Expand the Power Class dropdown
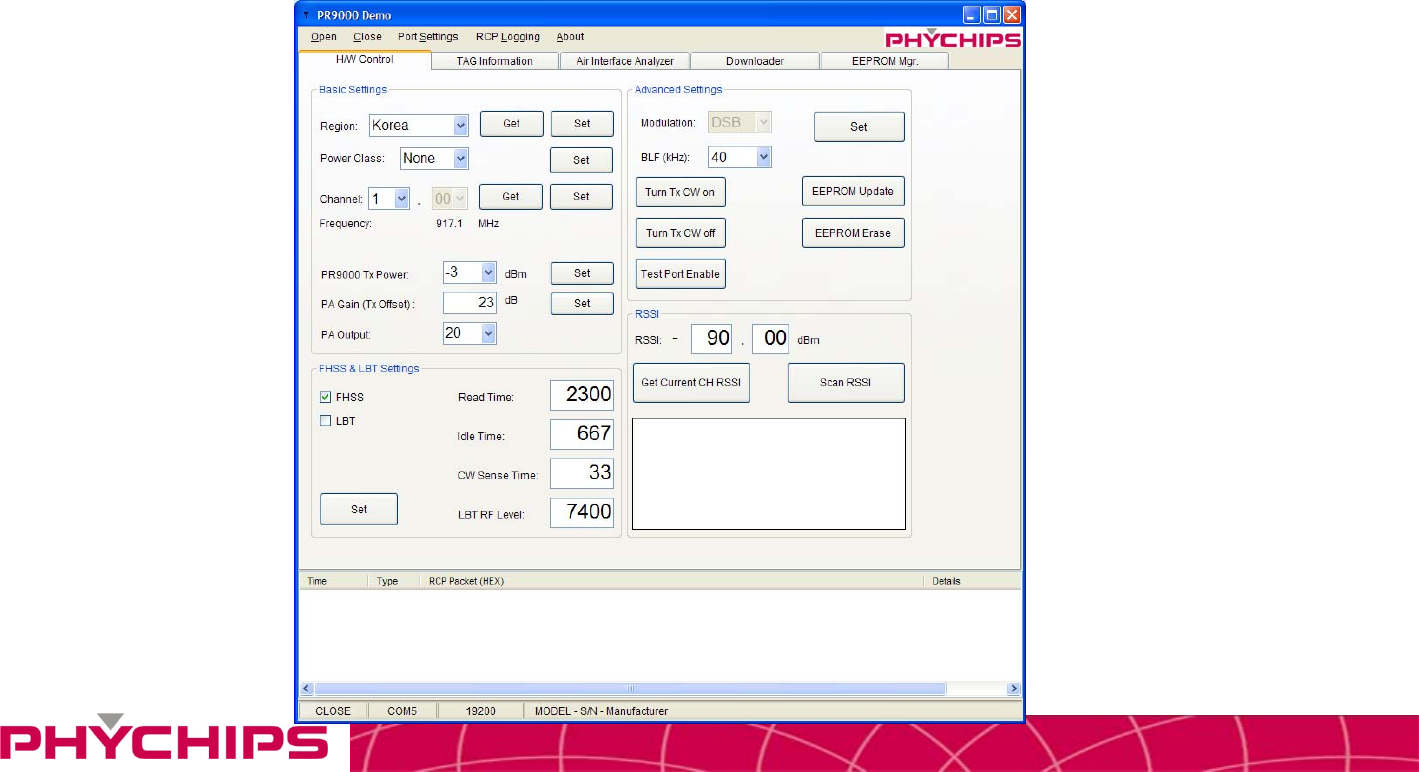The height and width of the screenshot is (772, 1419). 460,158
